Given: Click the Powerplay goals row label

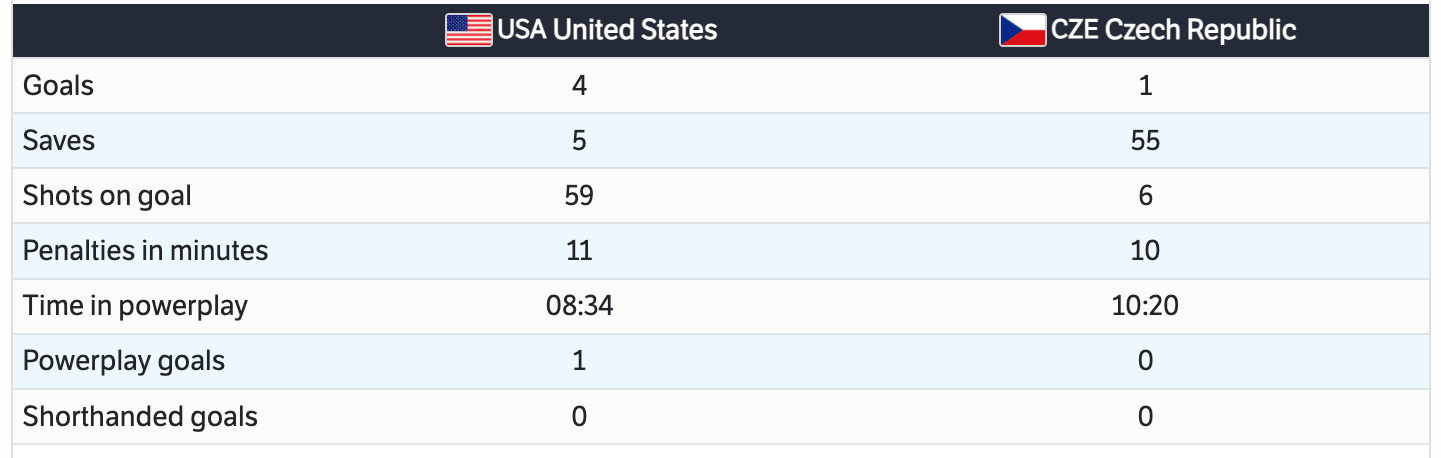Looking at the screenshot, I should pyautogui.click(x=124, y=361).
